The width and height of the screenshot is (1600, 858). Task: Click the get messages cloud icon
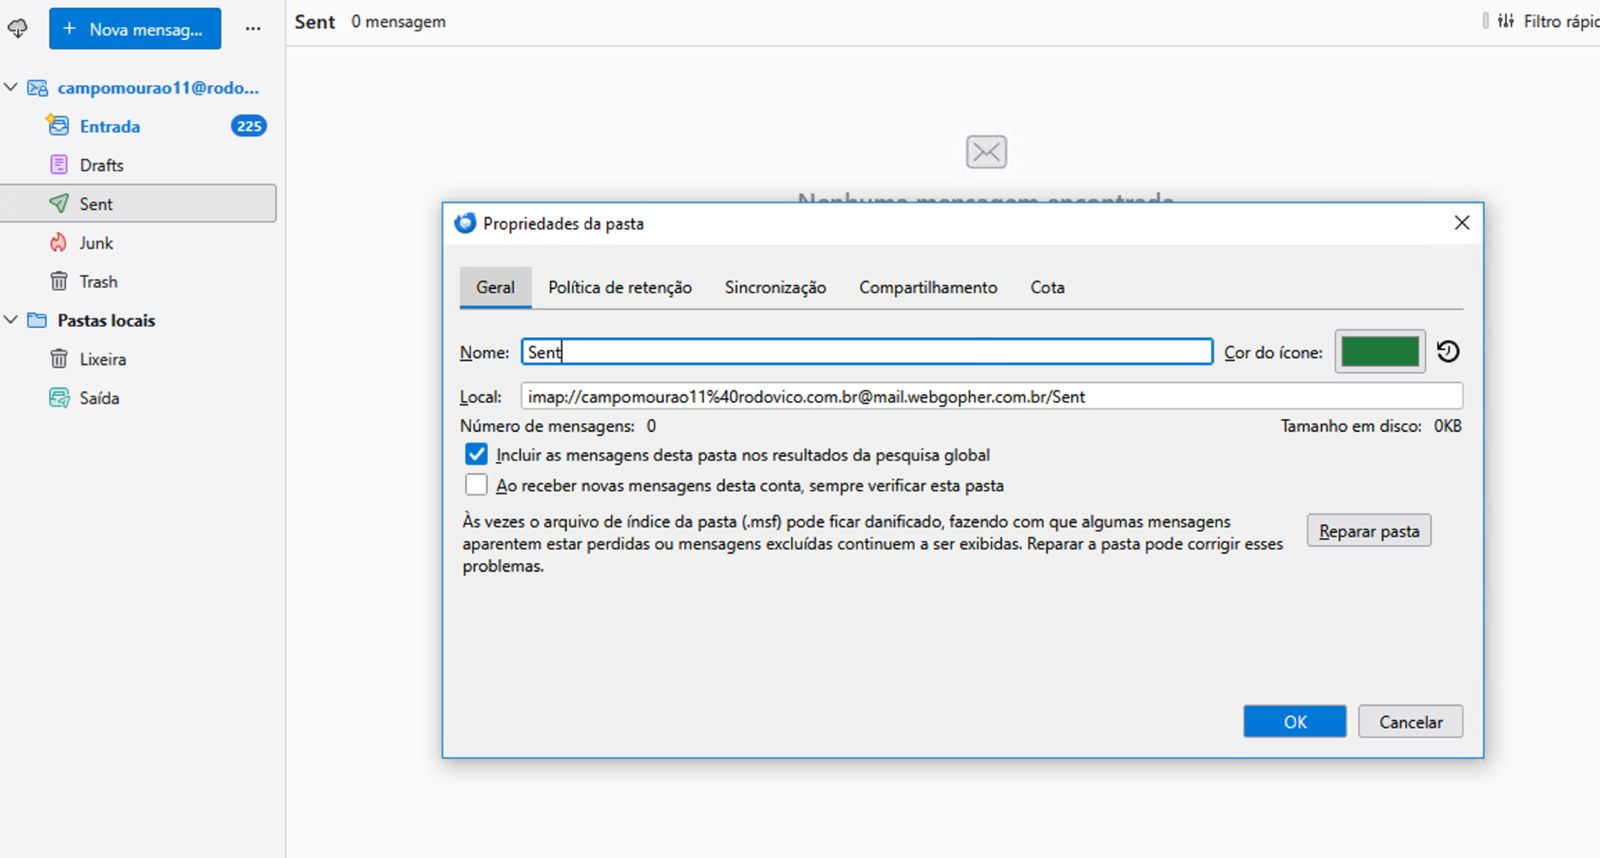pos(17,29)
